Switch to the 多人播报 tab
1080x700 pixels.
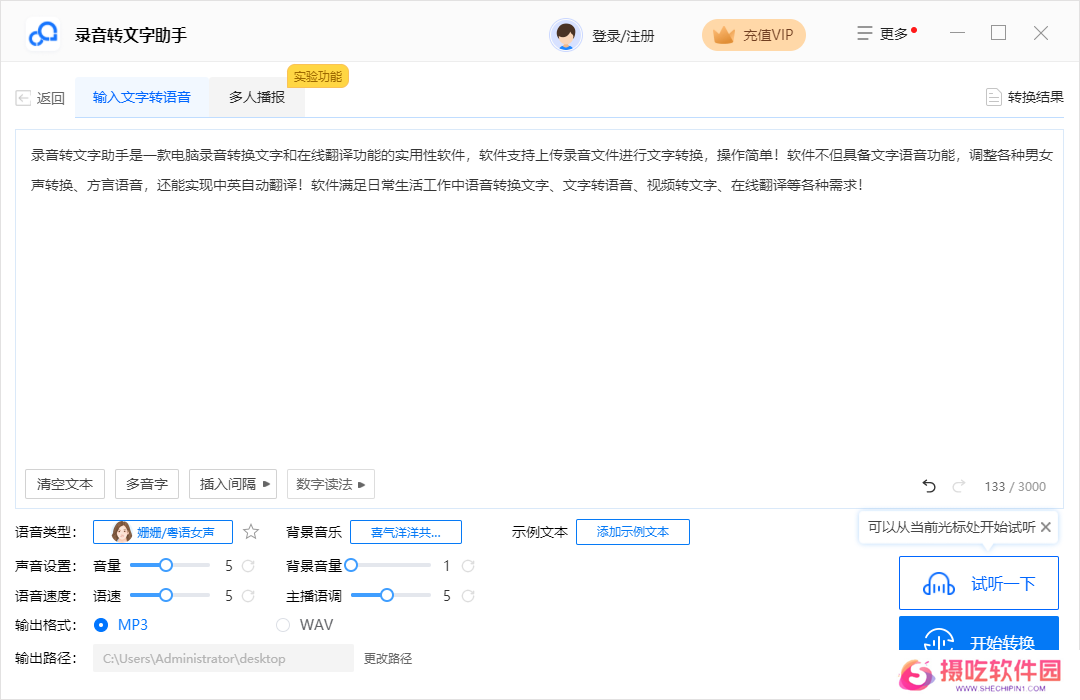click(x=257, y=97)
